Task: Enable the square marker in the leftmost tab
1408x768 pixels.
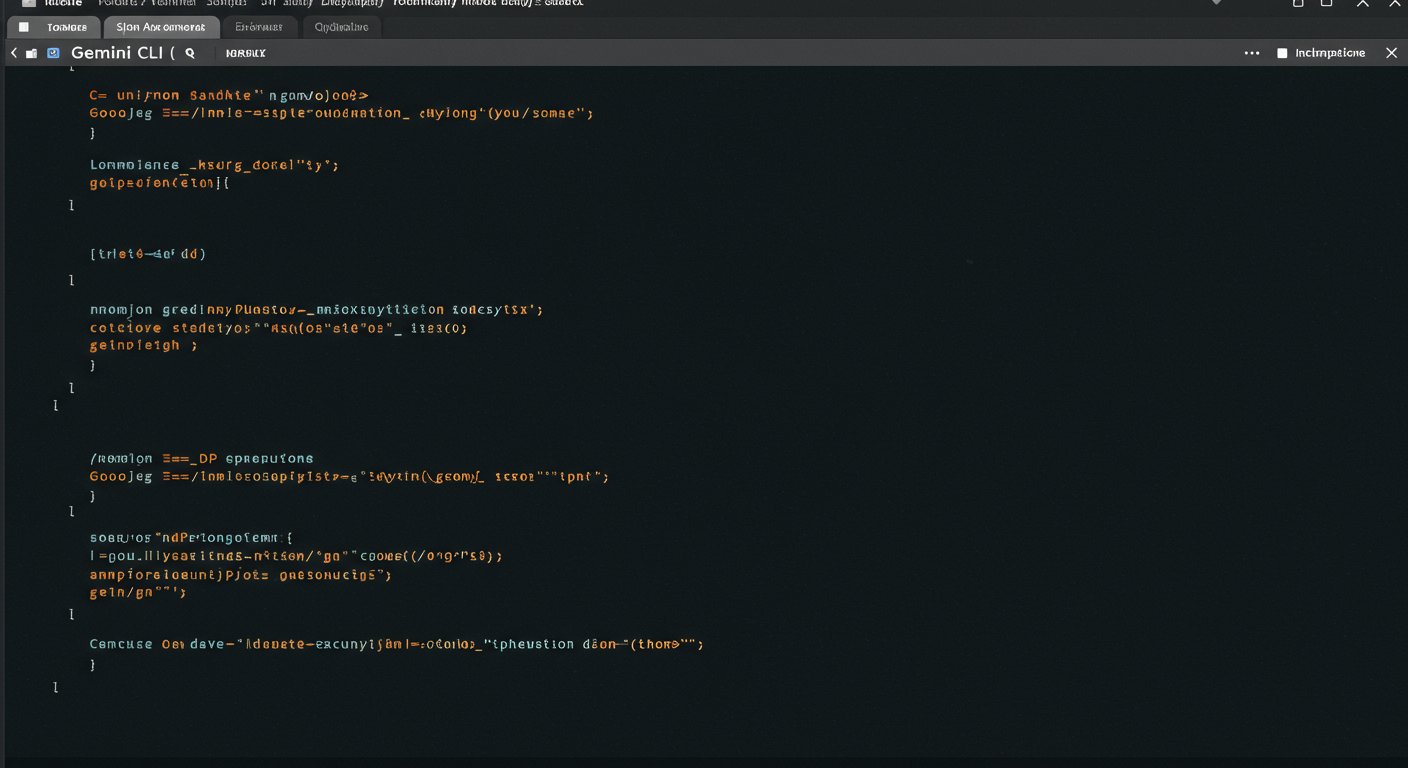Action: coord(24,27)
